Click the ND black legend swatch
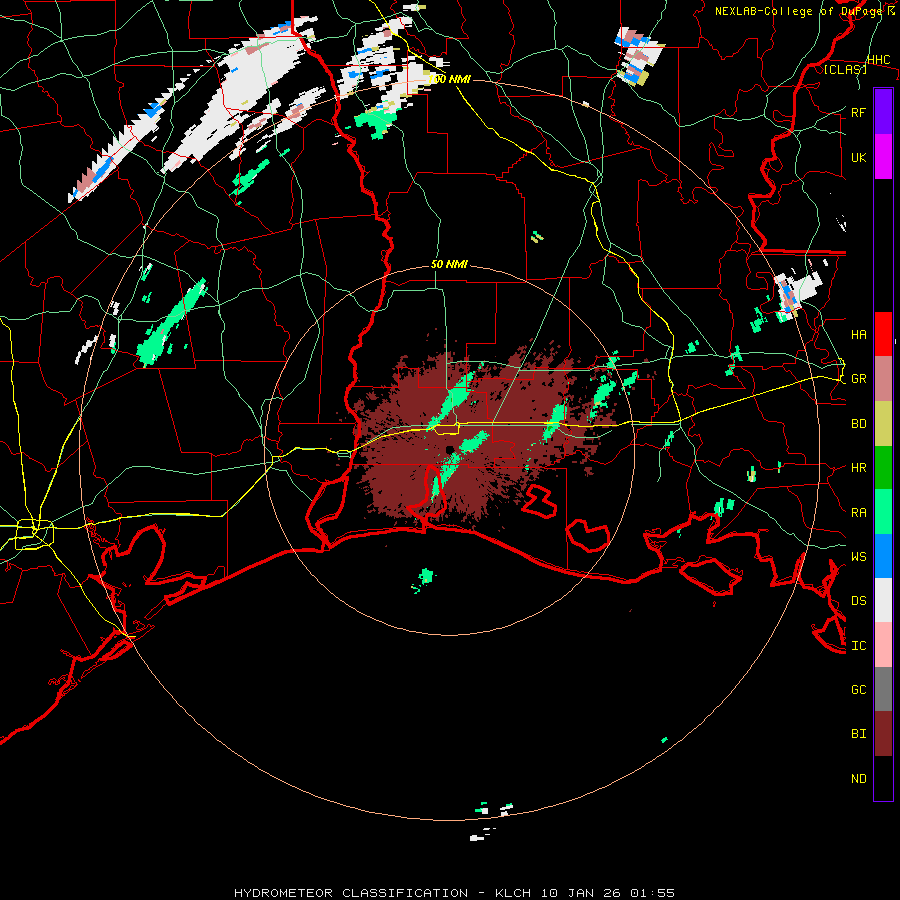Screen dimensions: 900x900 pyautogui.click(x=883, y=778)
